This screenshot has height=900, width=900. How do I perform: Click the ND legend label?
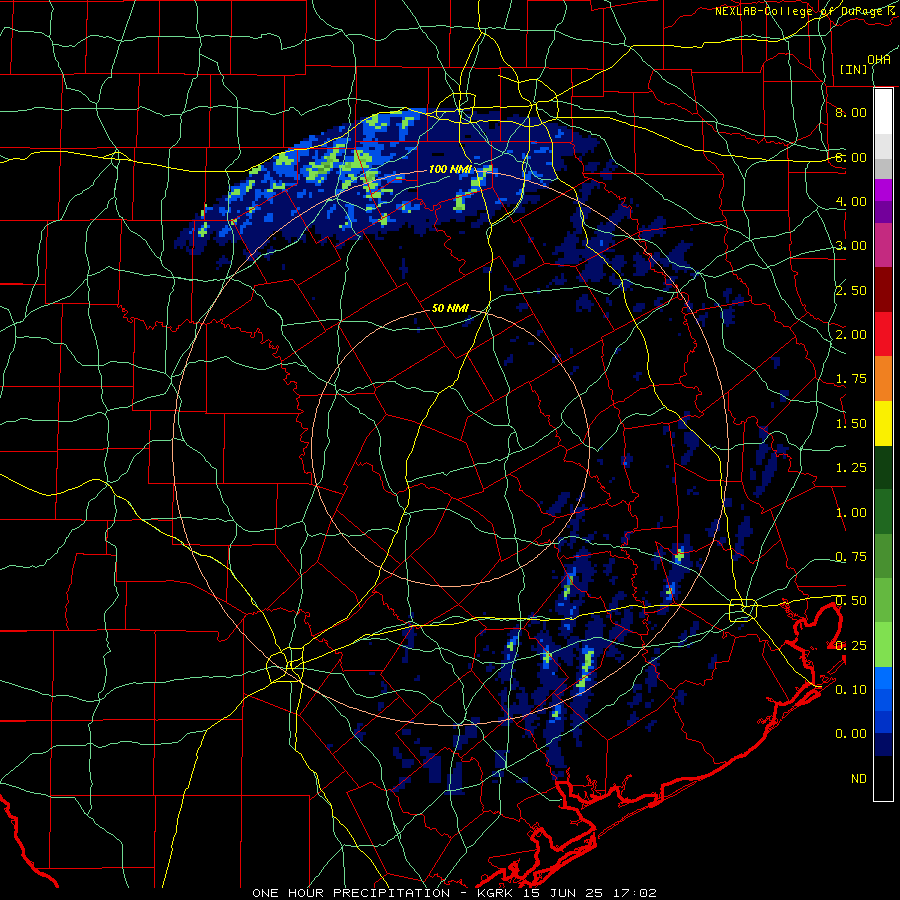point(859,779)
